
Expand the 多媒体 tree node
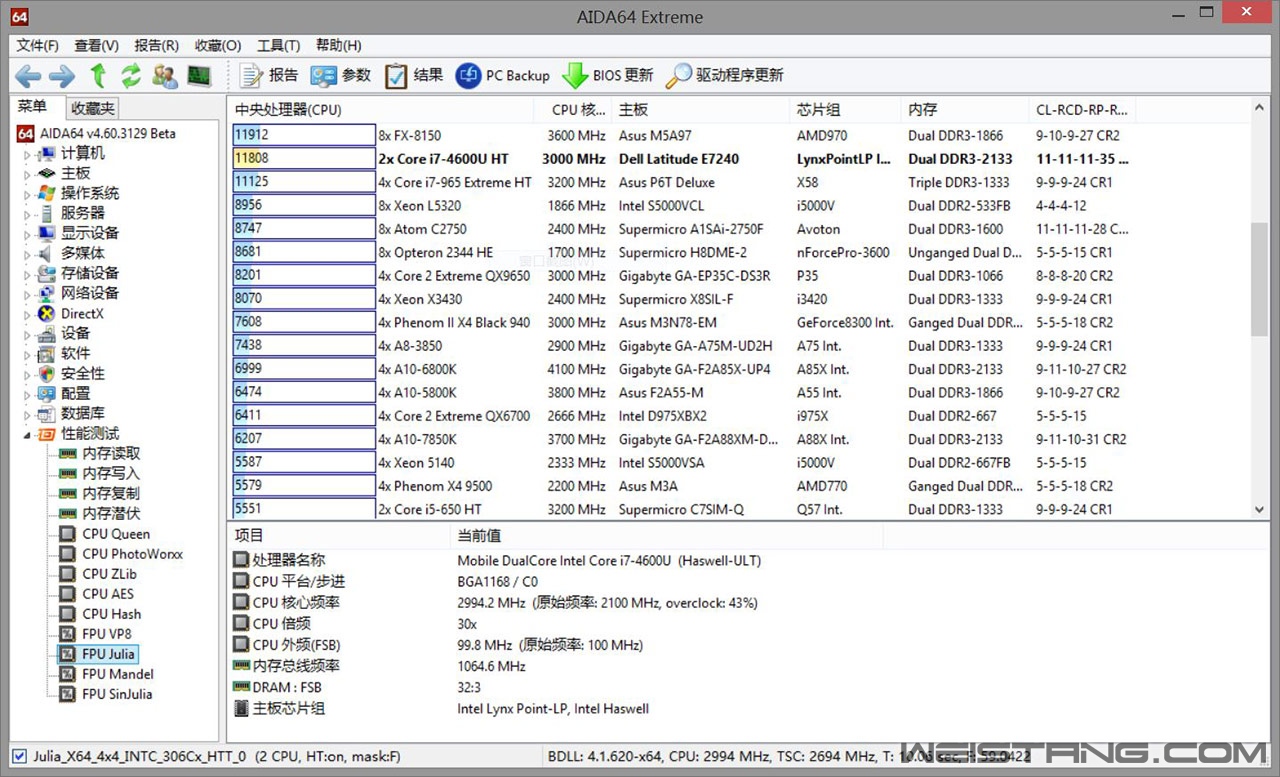(28, 254)
